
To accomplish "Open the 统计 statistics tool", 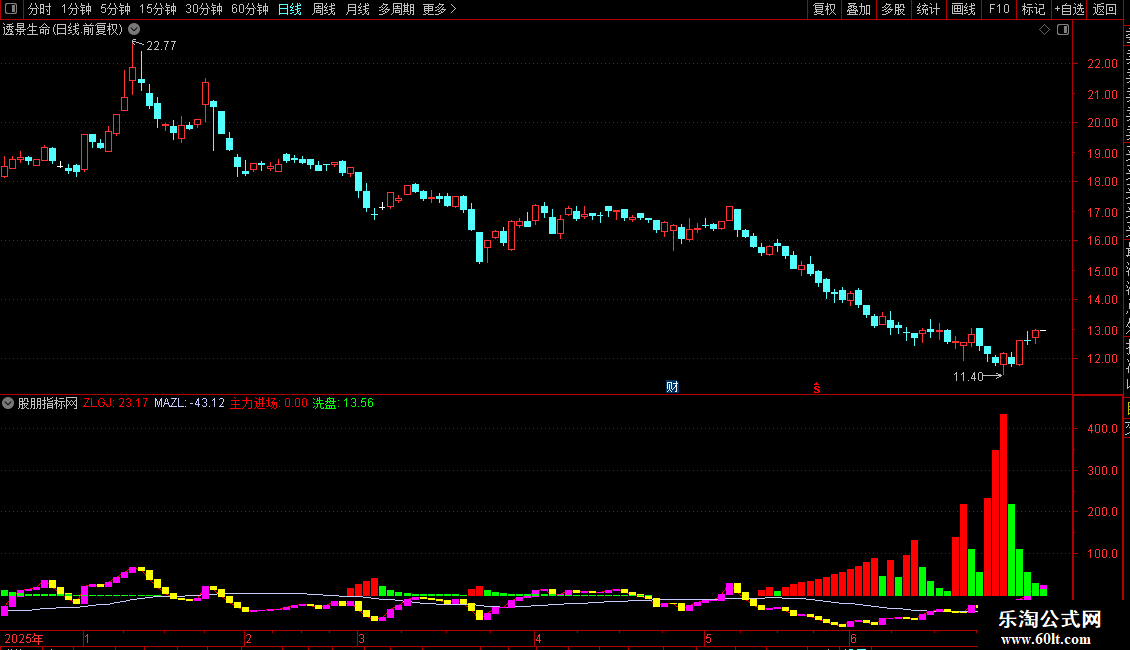I will pyautogui.click(x=928, y=9).
